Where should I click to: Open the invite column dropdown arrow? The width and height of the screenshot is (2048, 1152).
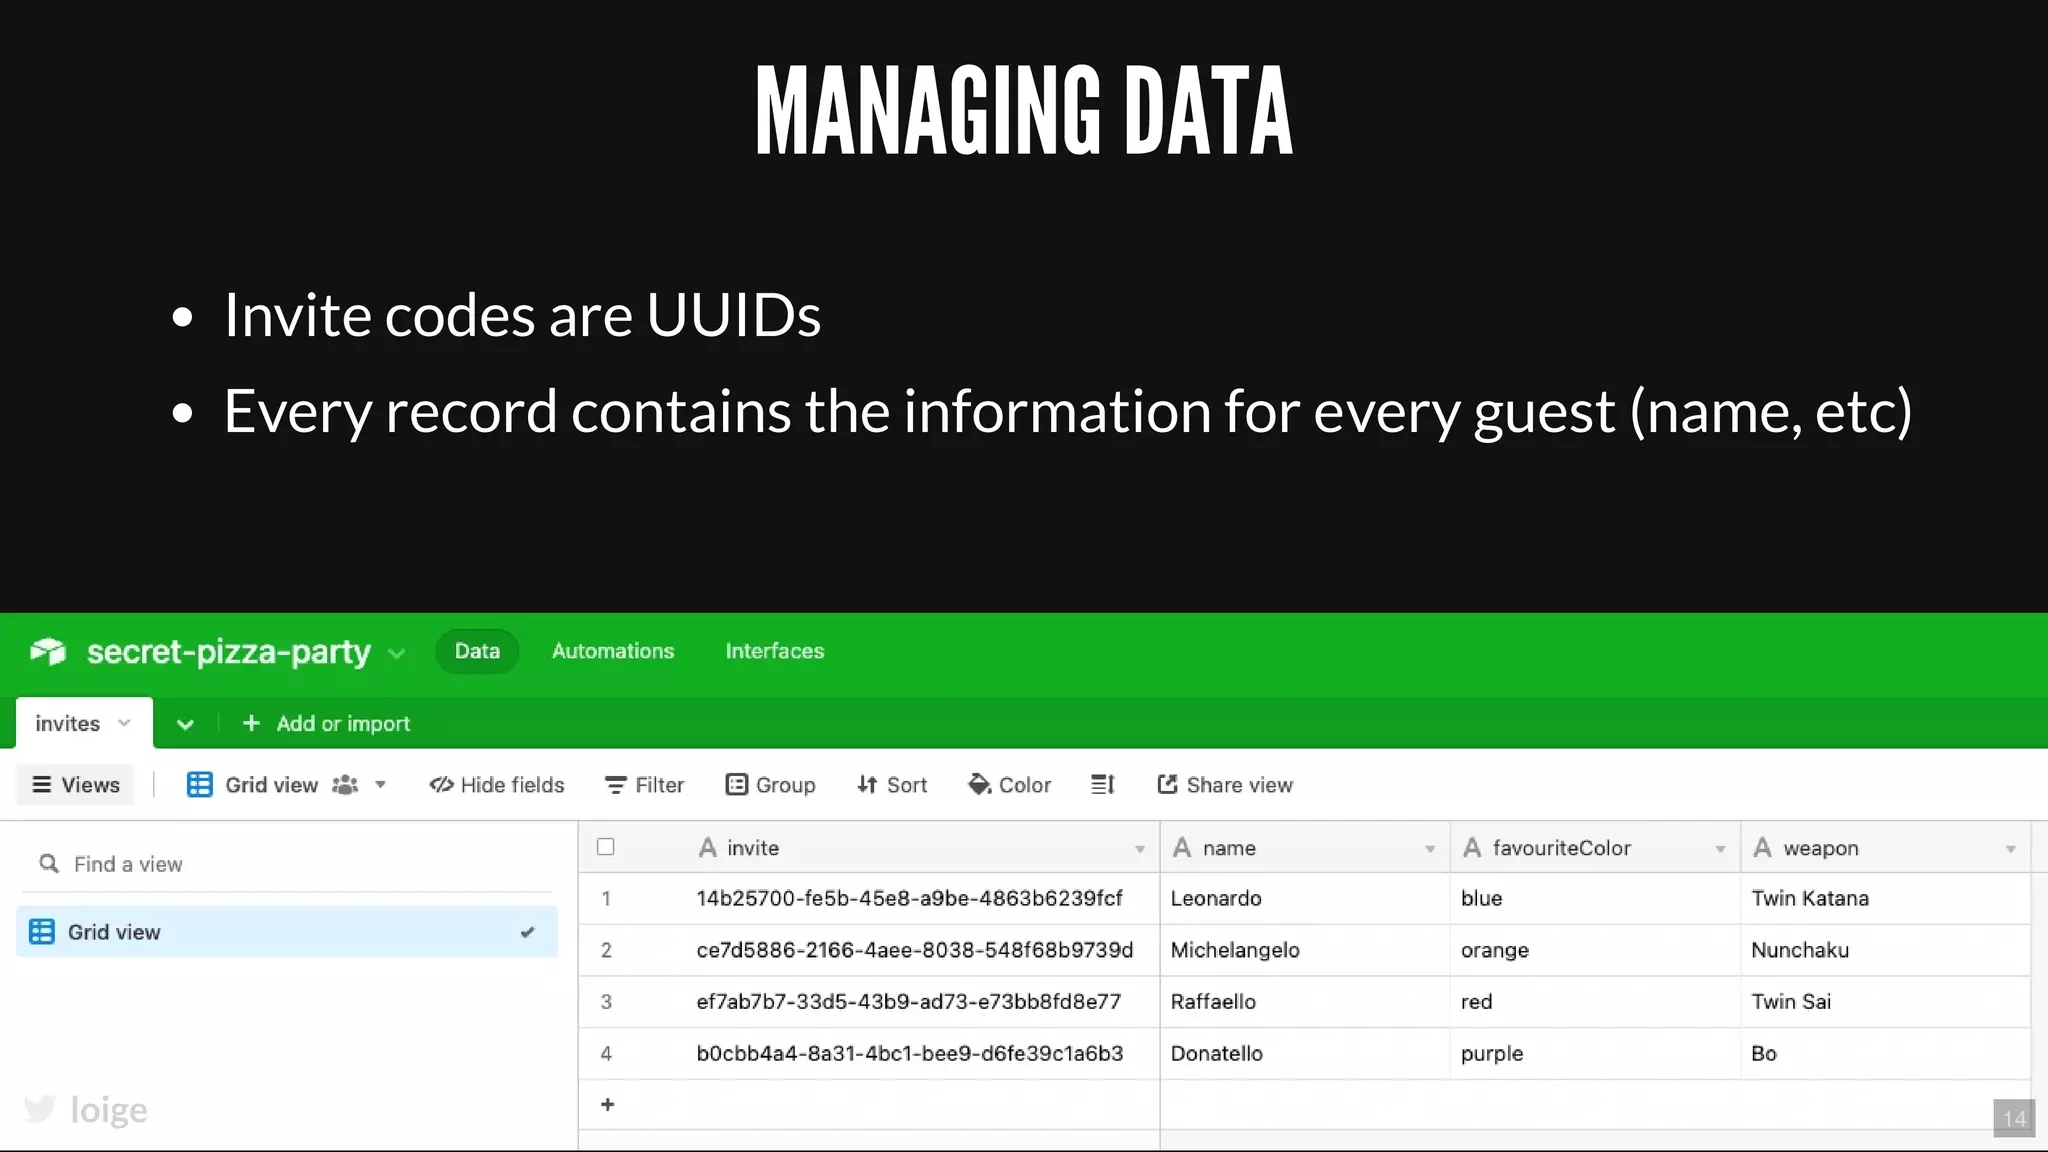[x=1139, y=849]
